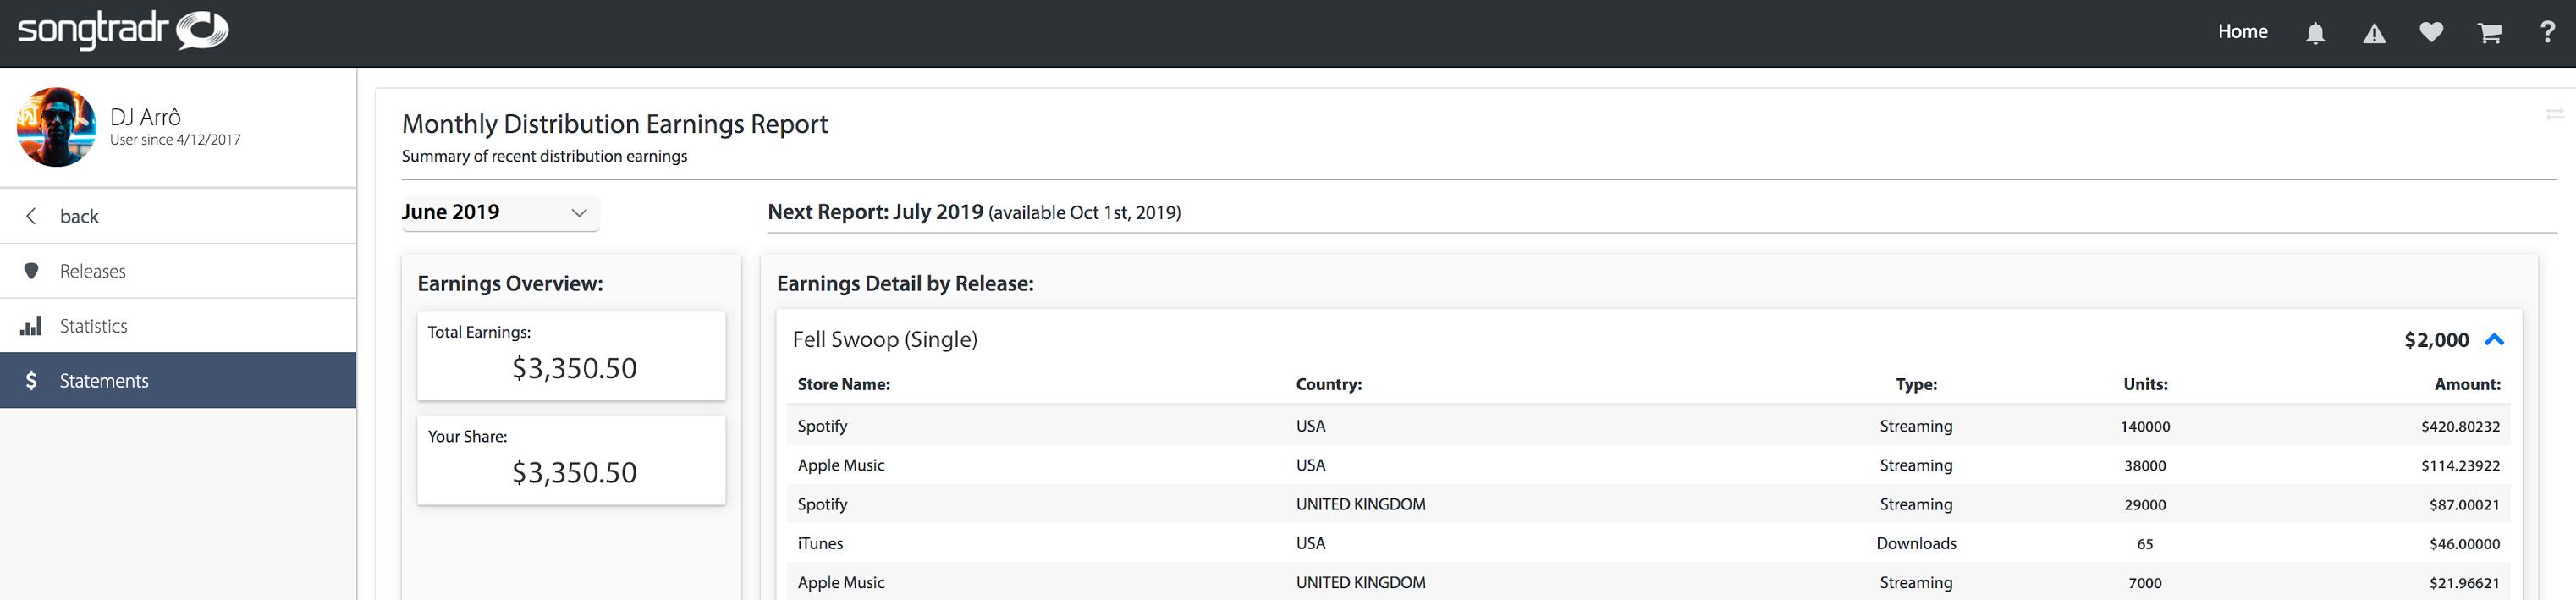This screenshot has width=2576, height=600.
Task: Select the 38000 units cell
Action: tap(2145, 465)
